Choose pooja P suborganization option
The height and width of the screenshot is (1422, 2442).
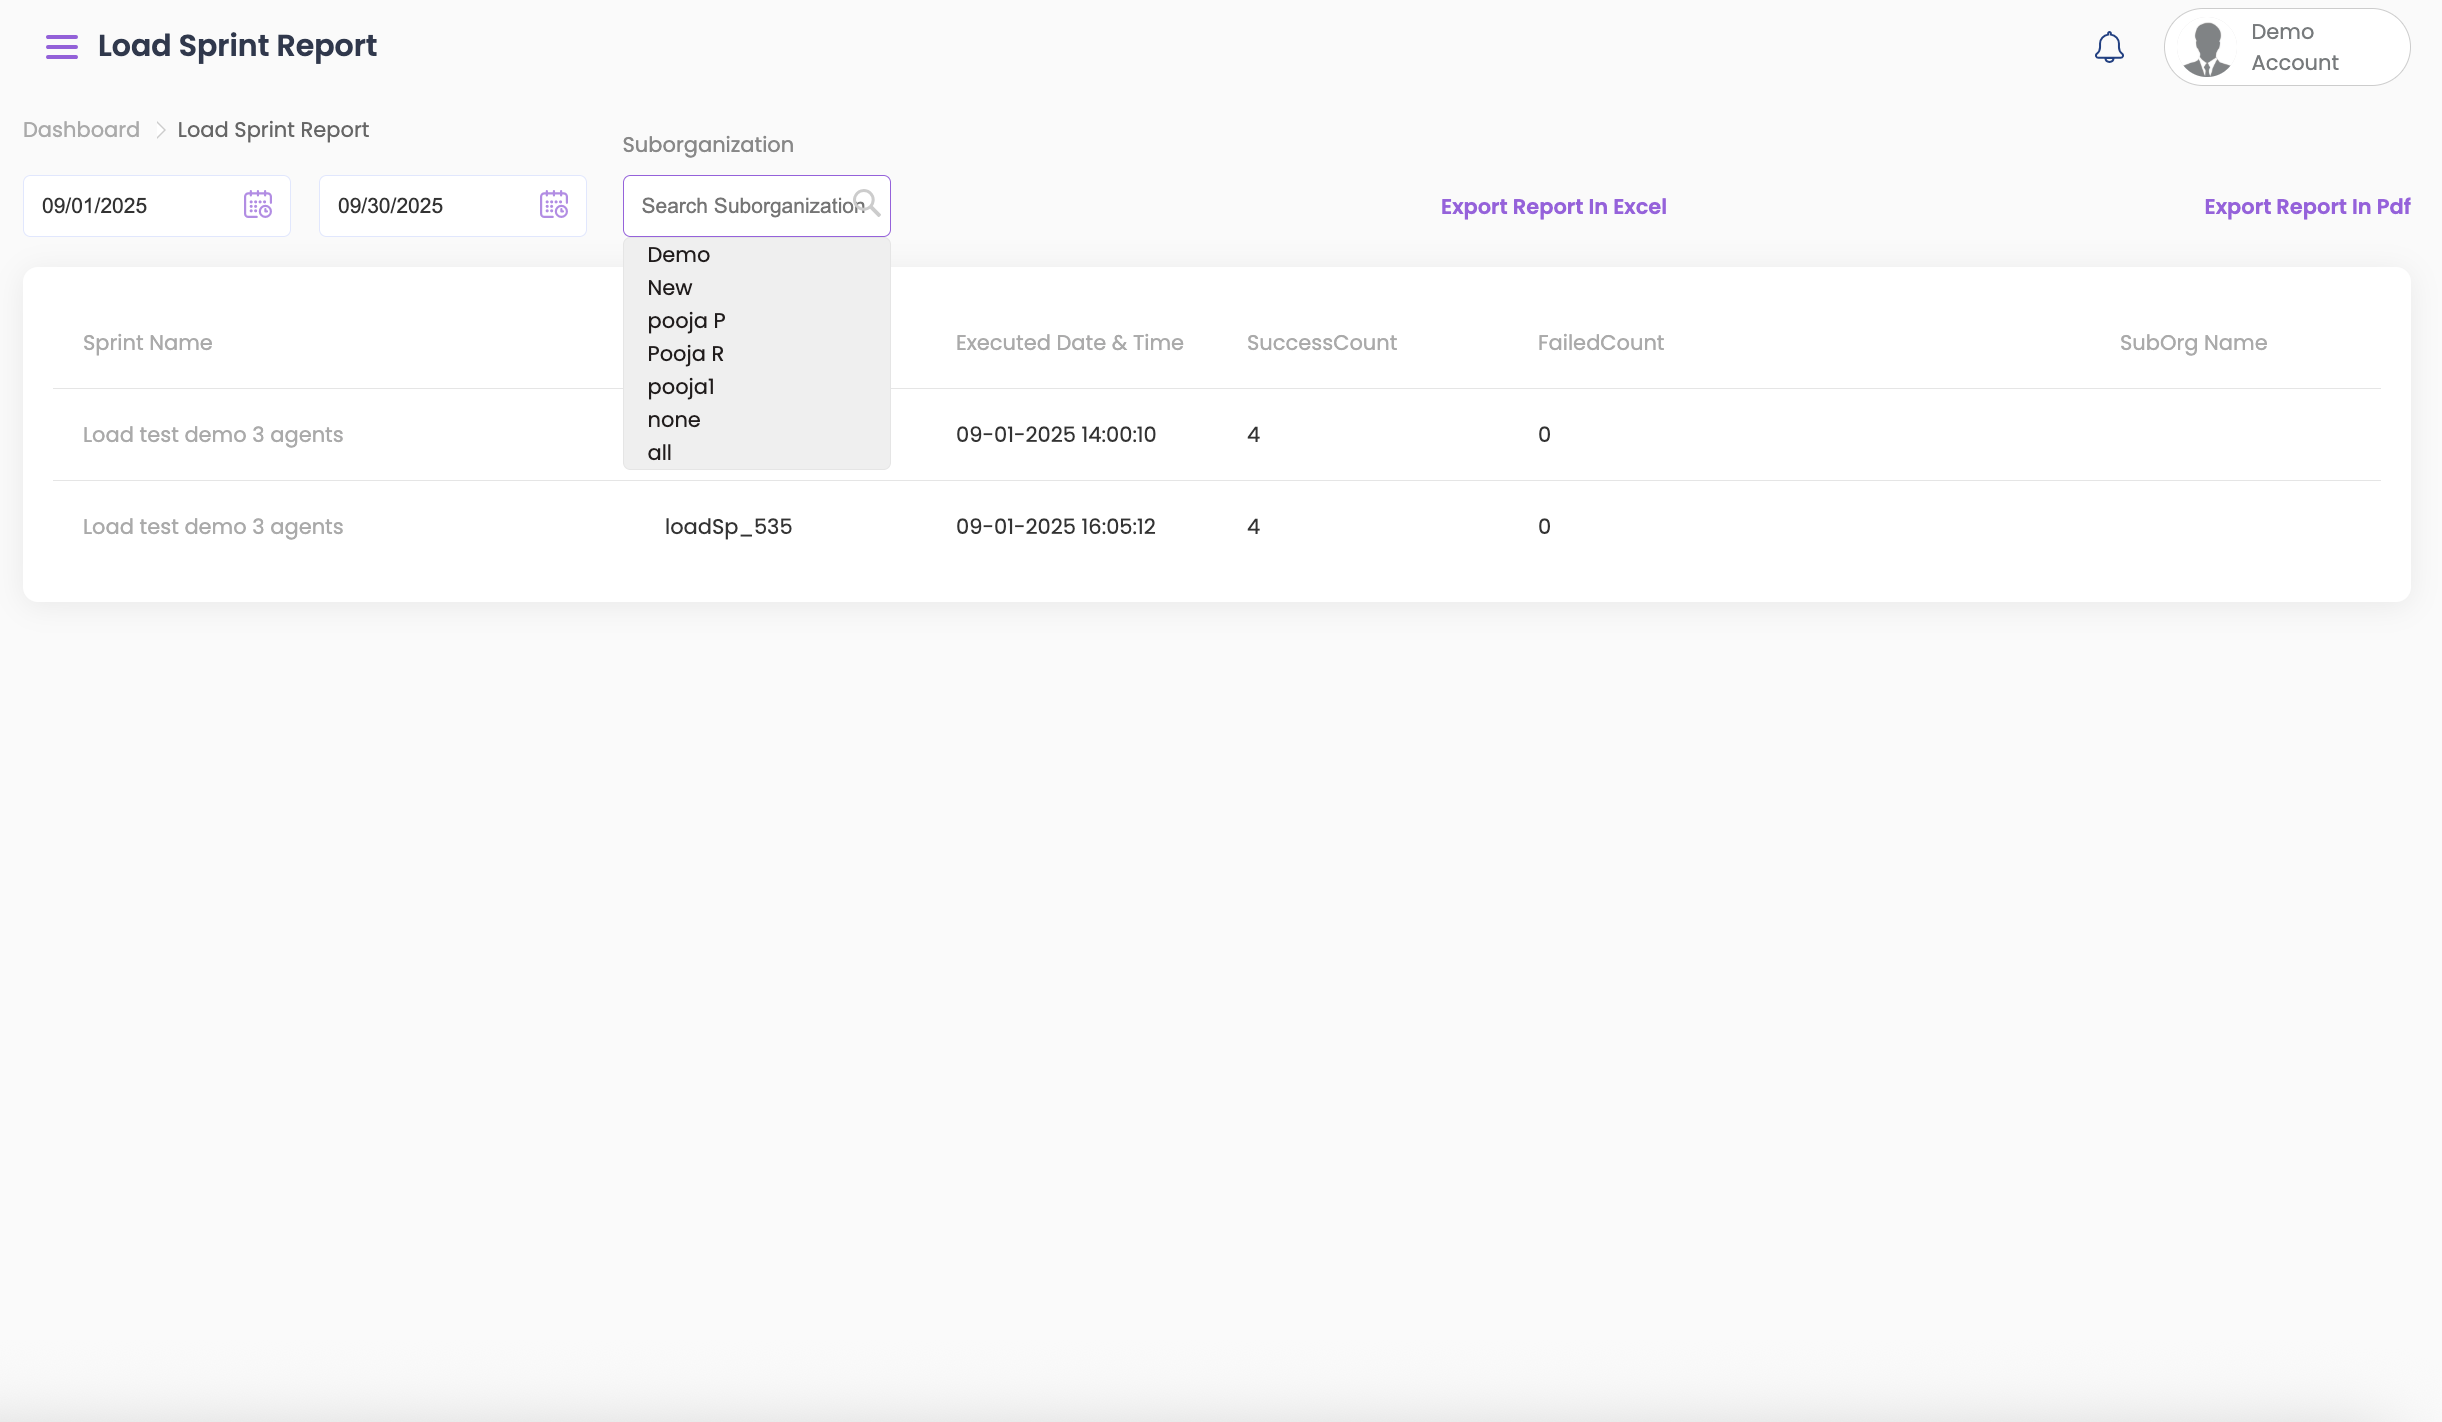pos(686,321)
